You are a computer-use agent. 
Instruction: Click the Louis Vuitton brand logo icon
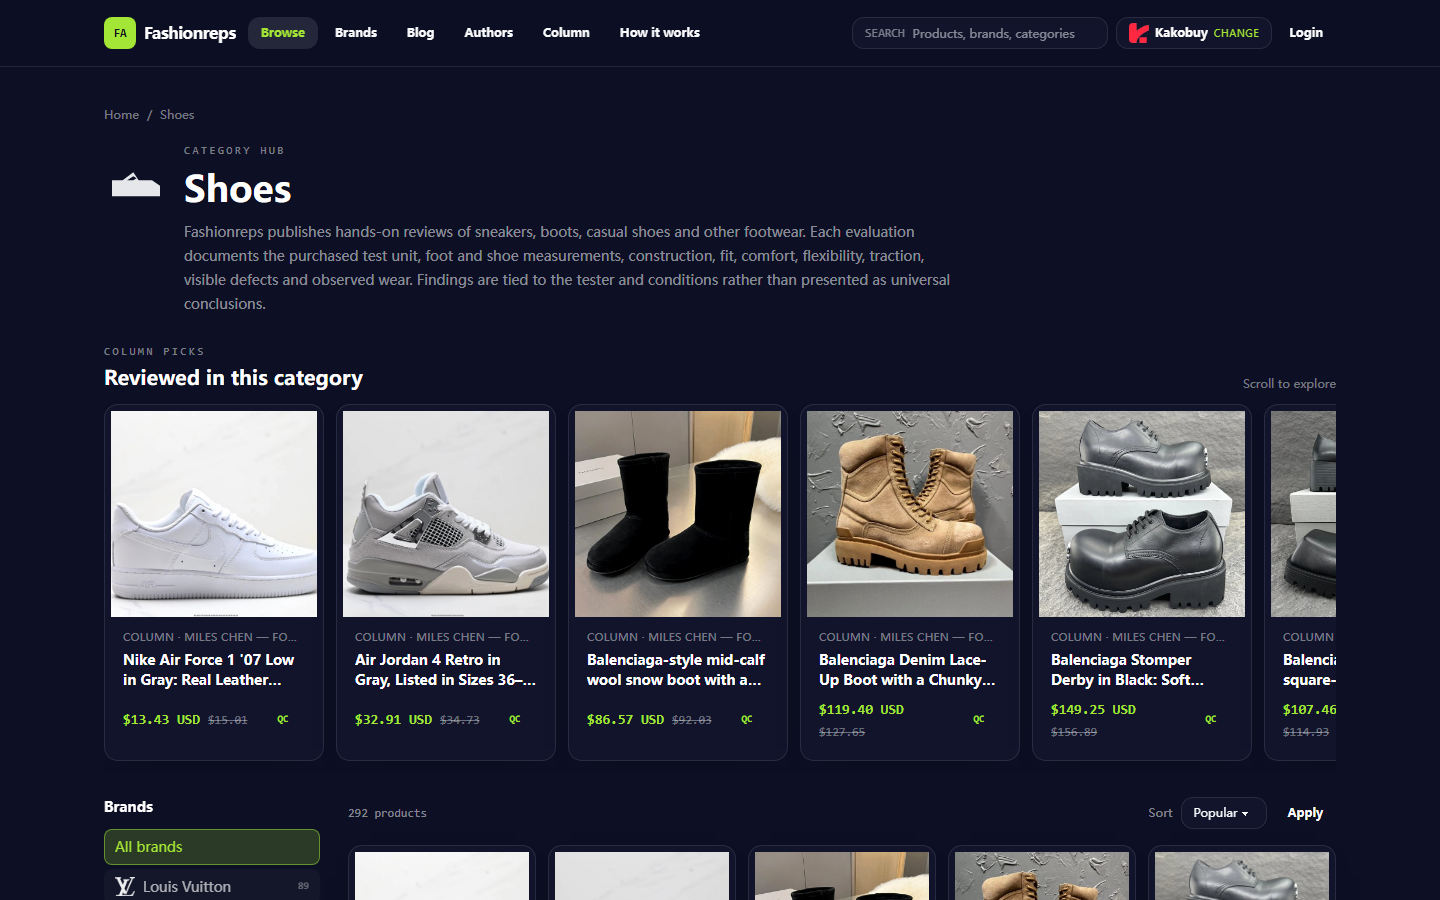125,886
